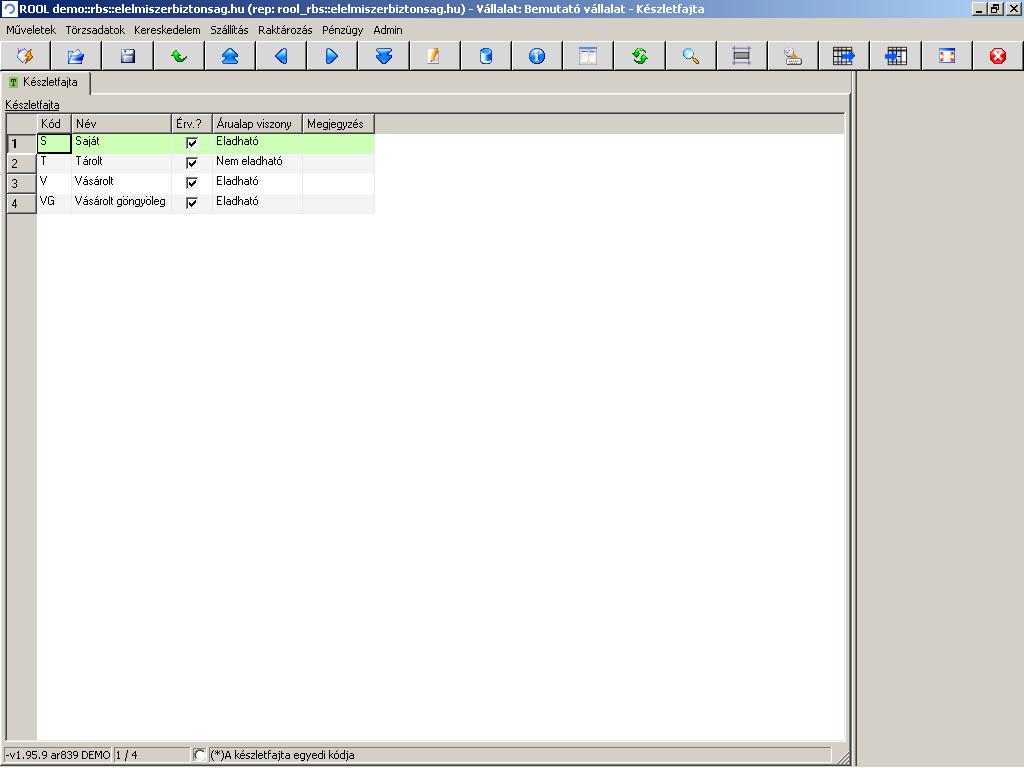Click the green undo arrow icon
This screenshot has width=1024, height=768.
[178, 56]
